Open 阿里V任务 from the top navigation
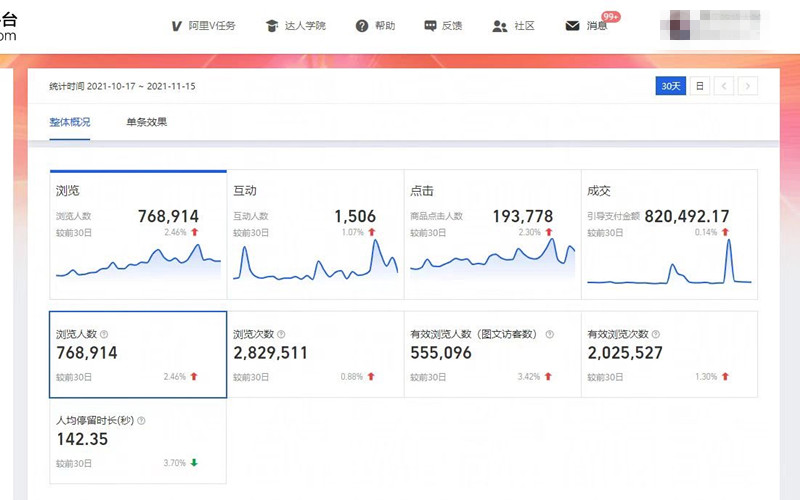The width and height of the screenshot is (800, 500). [203, 26]
